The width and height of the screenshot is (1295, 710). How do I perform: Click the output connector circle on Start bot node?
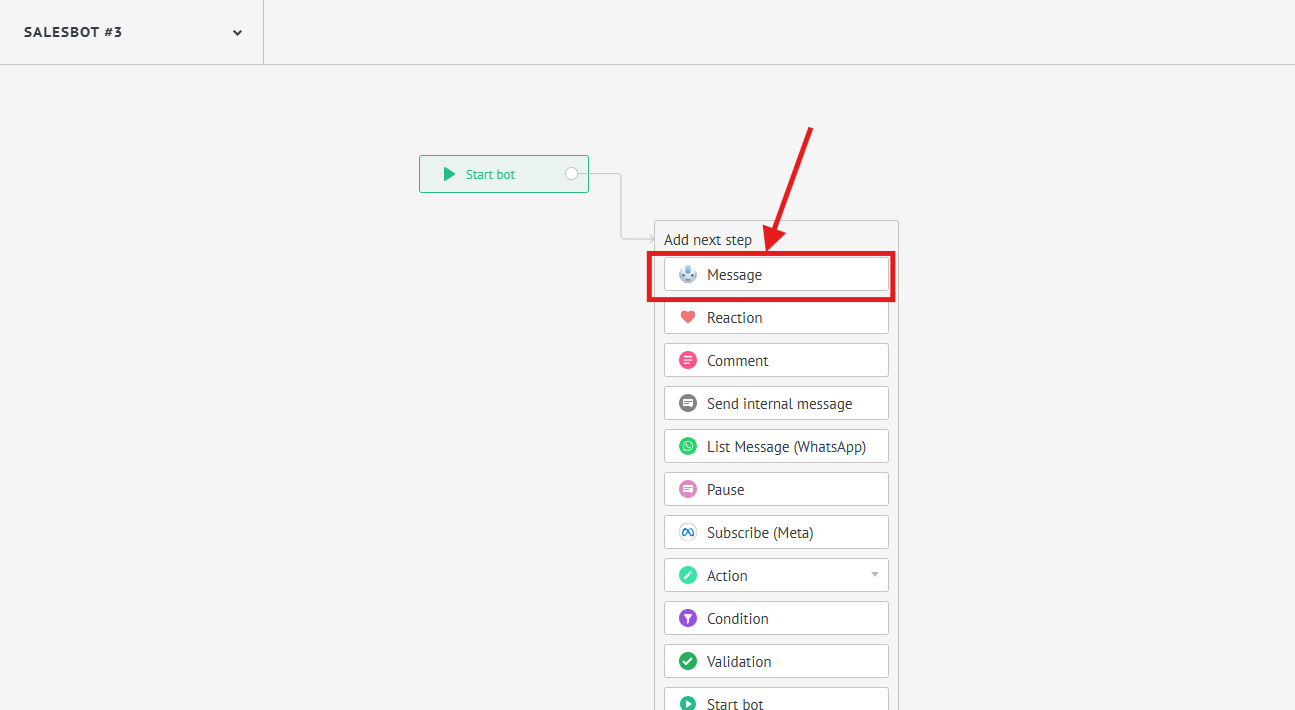click(x=571, y=174)
